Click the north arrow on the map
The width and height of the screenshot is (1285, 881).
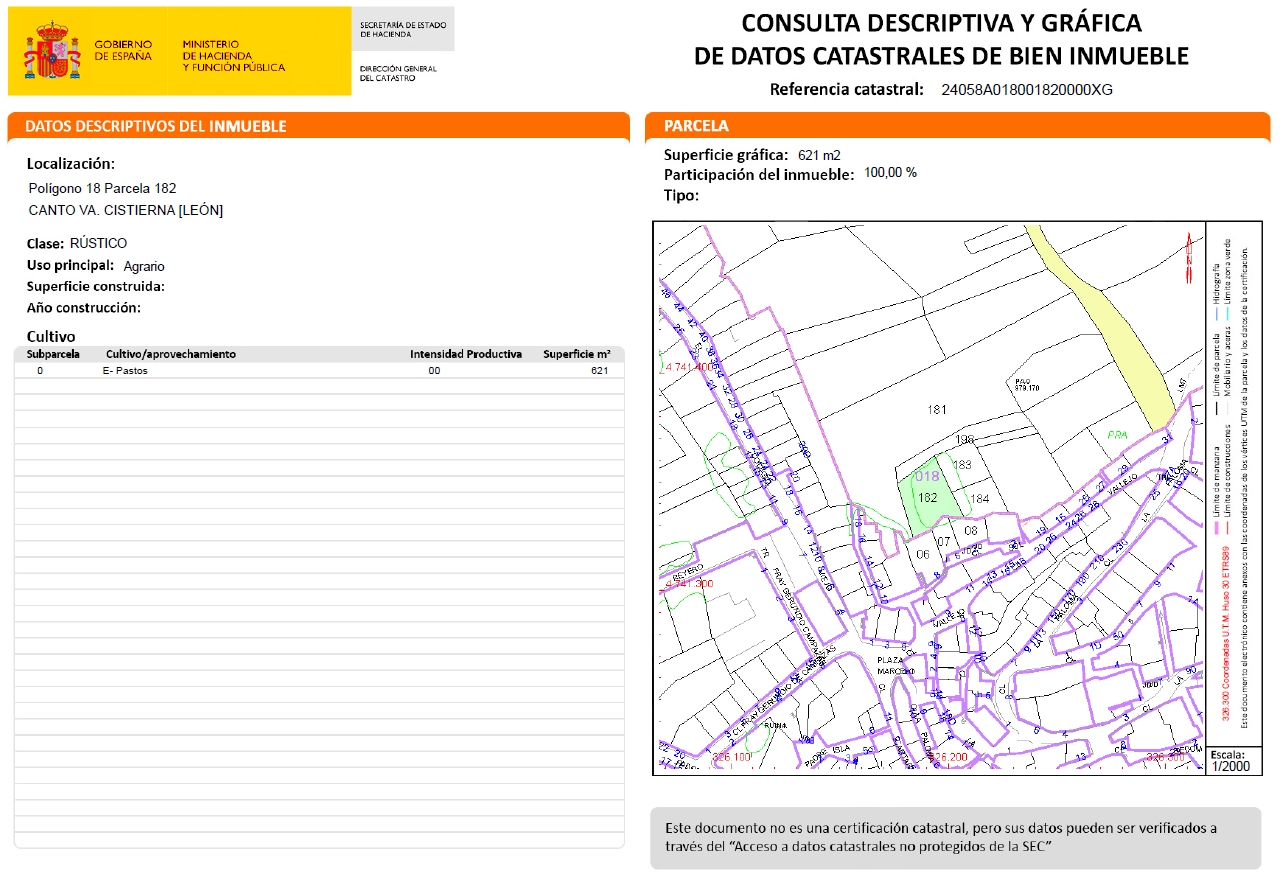pyautogui.click(x=1190, y=256)
